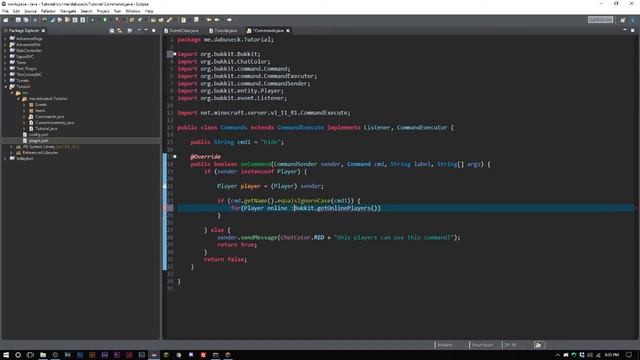Open Cortana search from taskbar
Screen dimensions: 640x360
click(x=18, y=355)
